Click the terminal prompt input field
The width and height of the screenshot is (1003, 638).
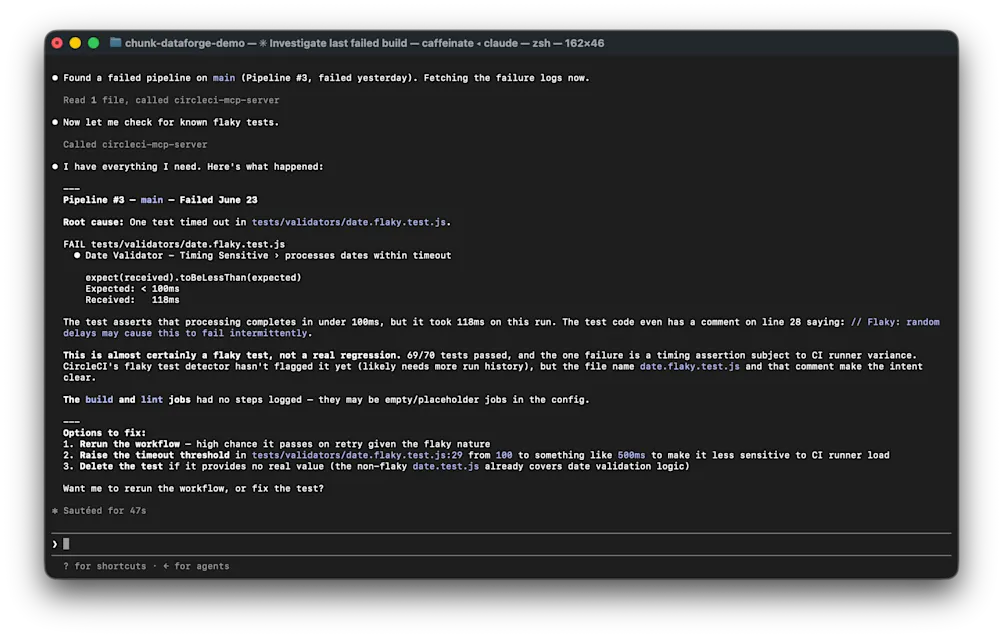[x=502, y=544]
